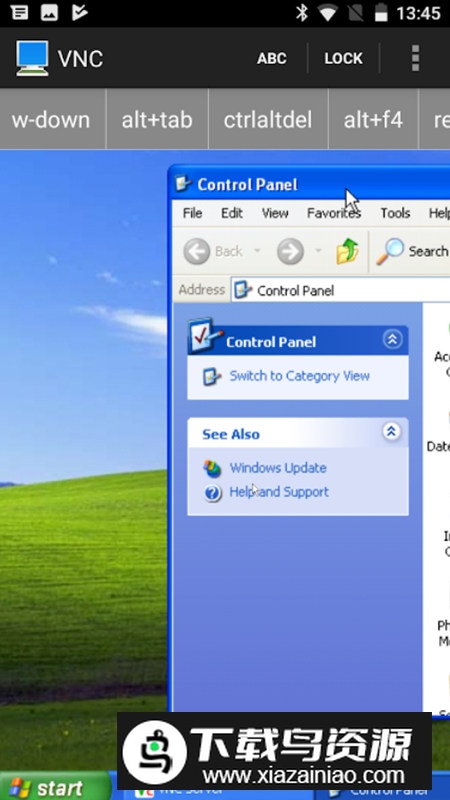Open the Help menu in Control Panel

439,213
